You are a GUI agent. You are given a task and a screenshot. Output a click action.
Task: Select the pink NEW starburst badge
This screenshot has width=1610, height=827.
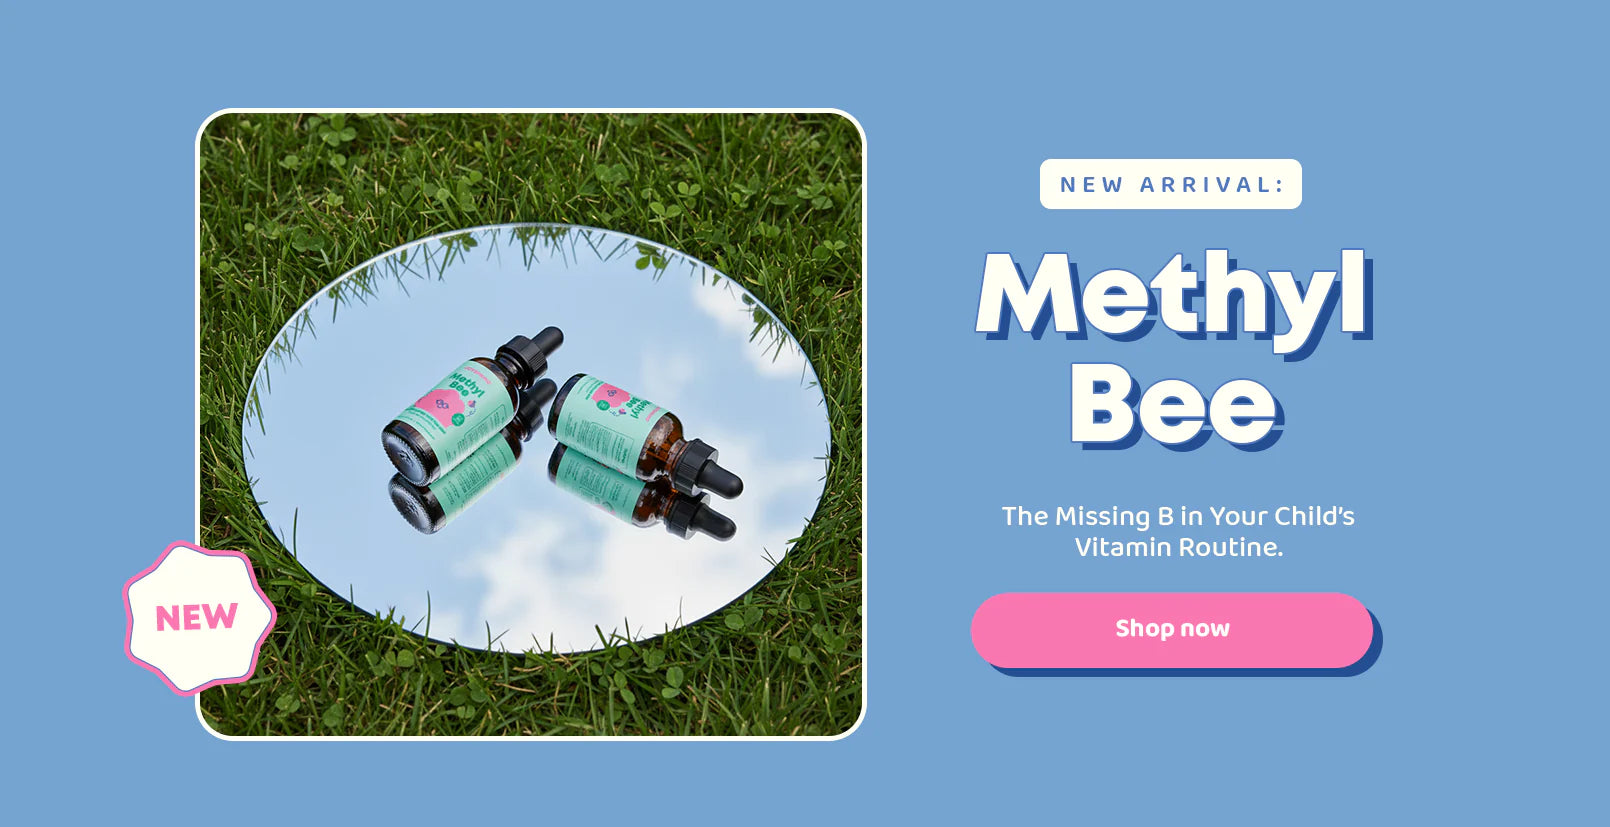(198, 617)
